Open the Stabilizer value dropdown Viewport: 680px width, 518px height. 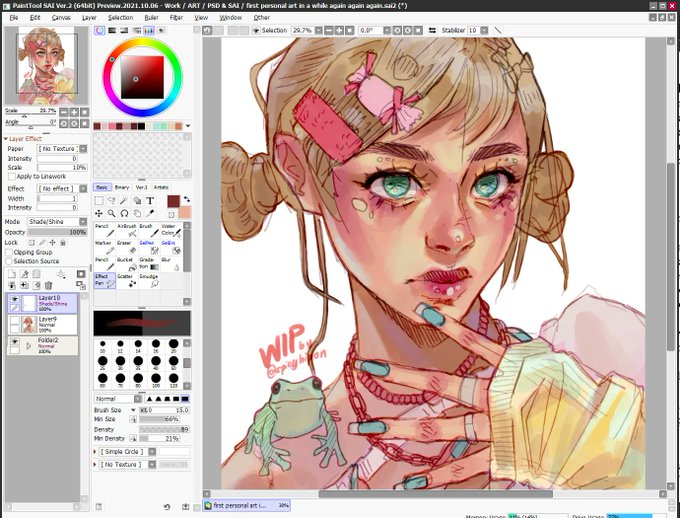(484, 30)
